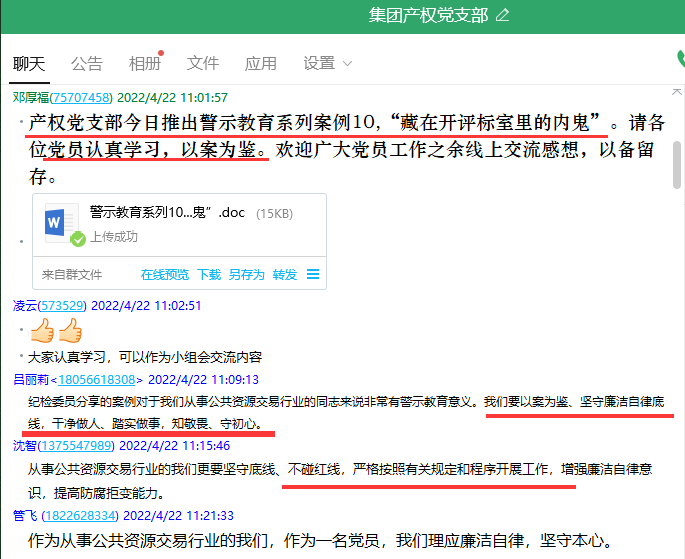
Task: Click the green phone call icon
Action: pyautogui.click(x=680, y=60)
